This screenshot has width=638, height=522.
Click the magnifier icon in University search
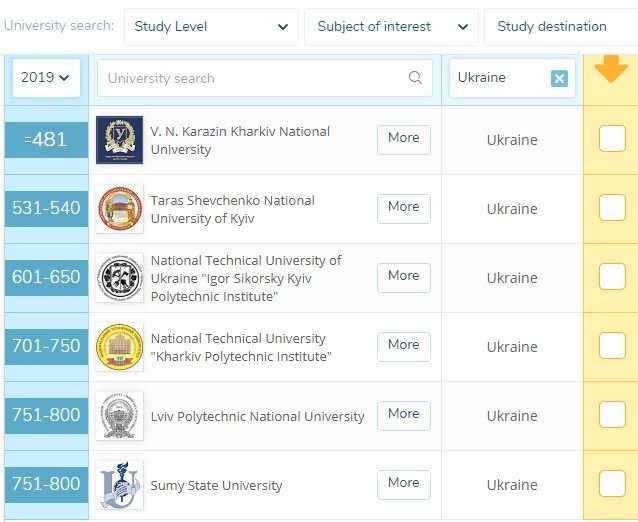tap(415, 77)
